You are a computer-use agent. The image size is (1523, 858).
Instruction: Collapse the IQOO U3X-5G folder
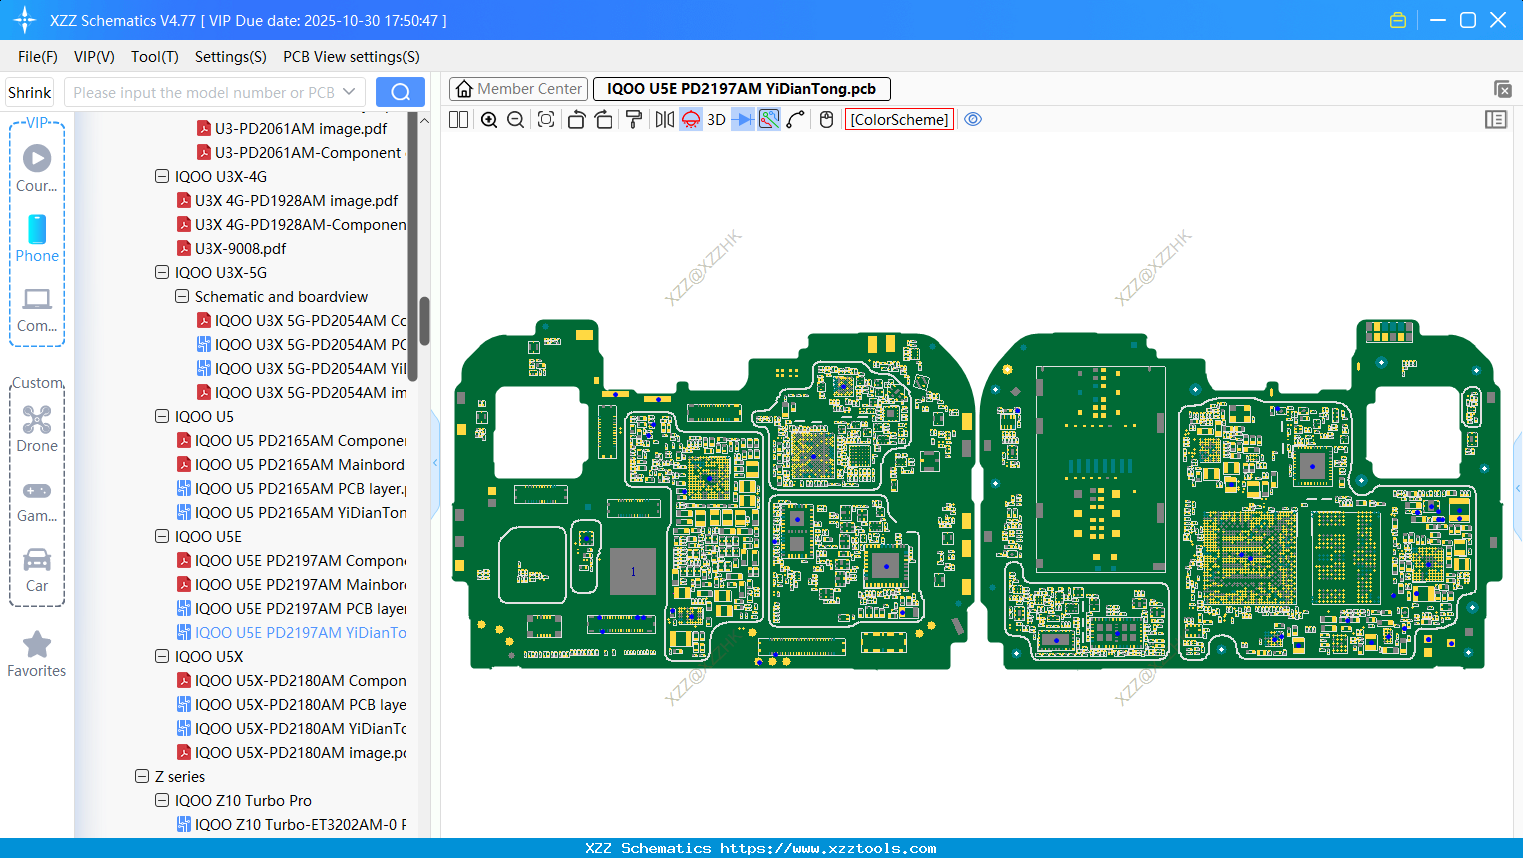[162, 272]
